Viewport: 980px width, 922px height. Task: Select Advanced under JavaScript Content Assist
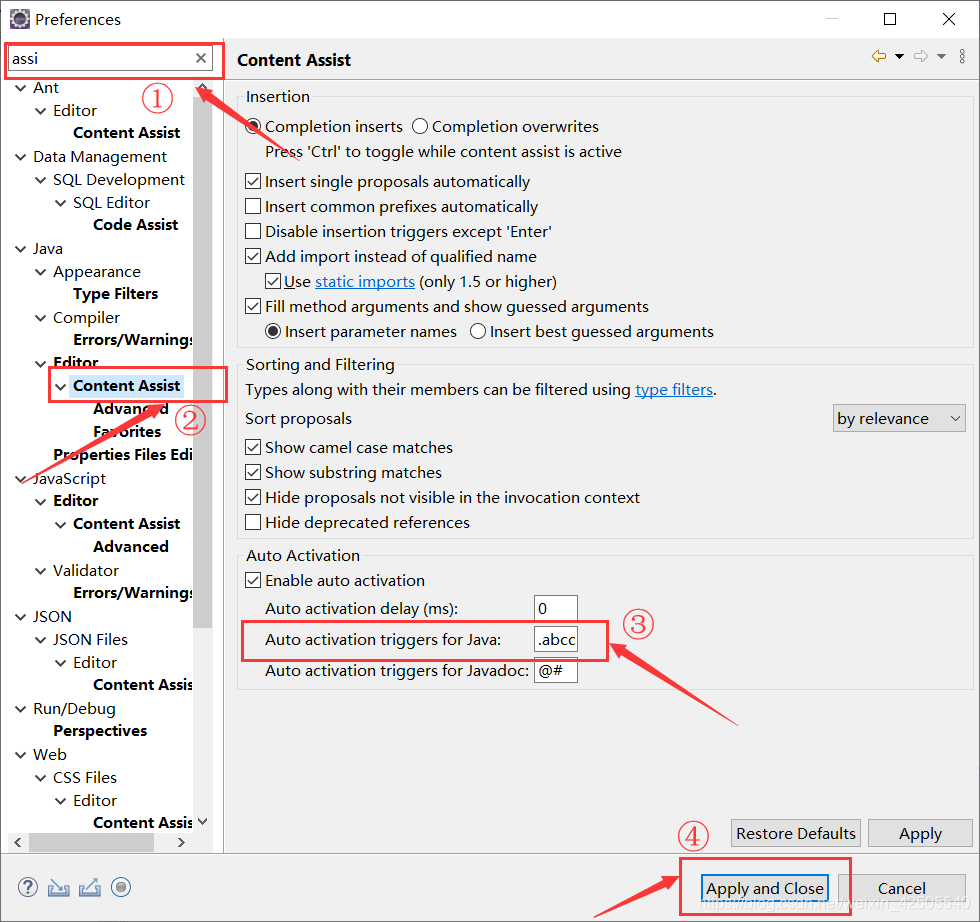point(131,547)
